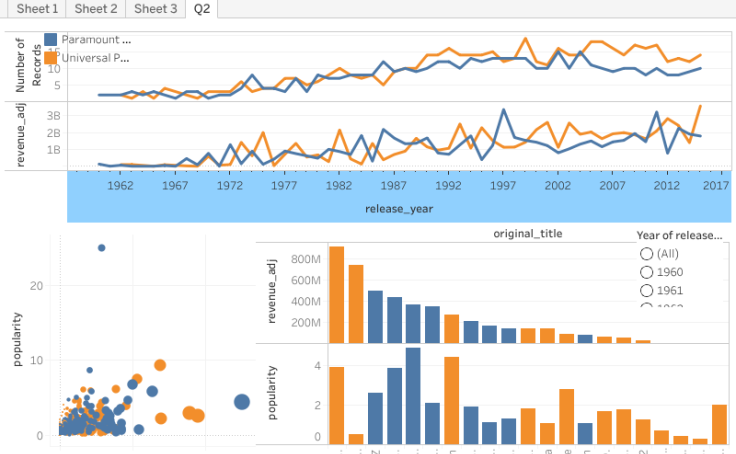
Task: Click the orange Universal legend color swatch
Action: point(51,58)
